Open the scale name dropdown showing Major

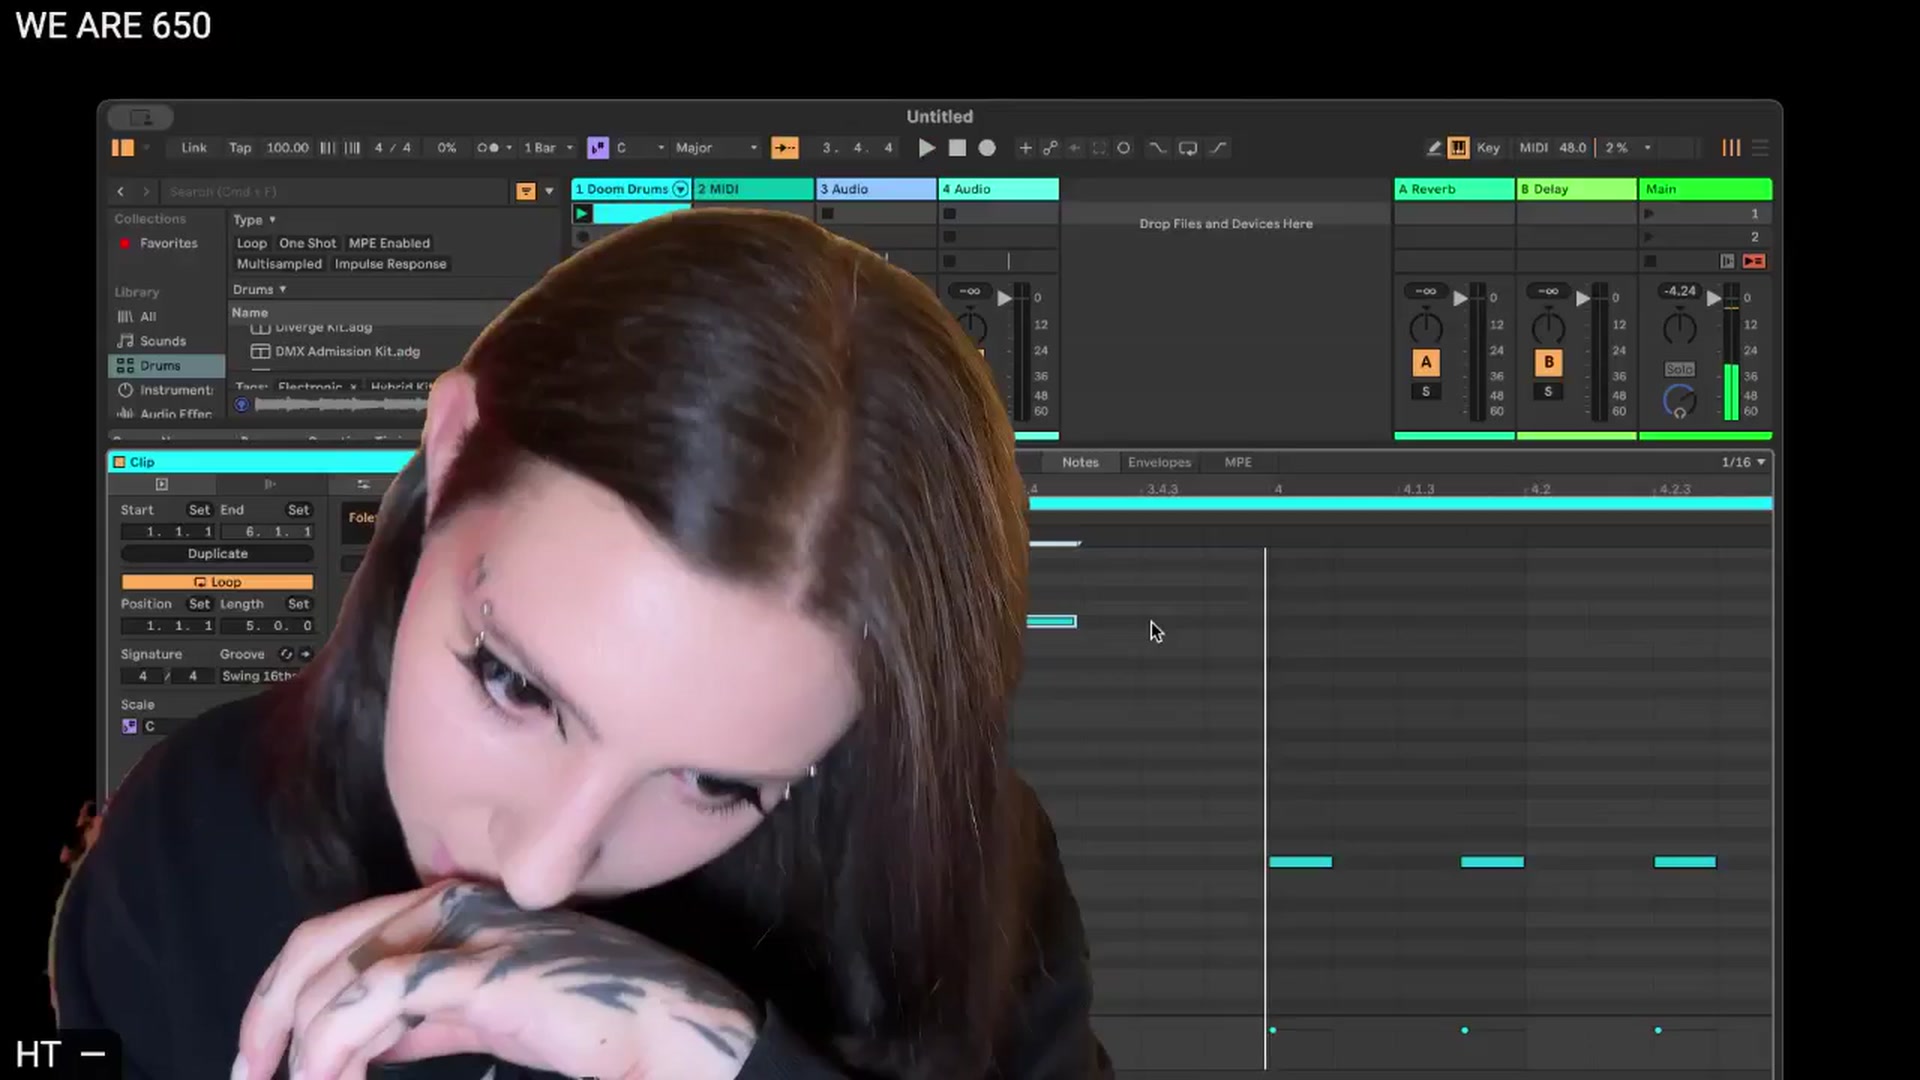[x=716, y=148]
